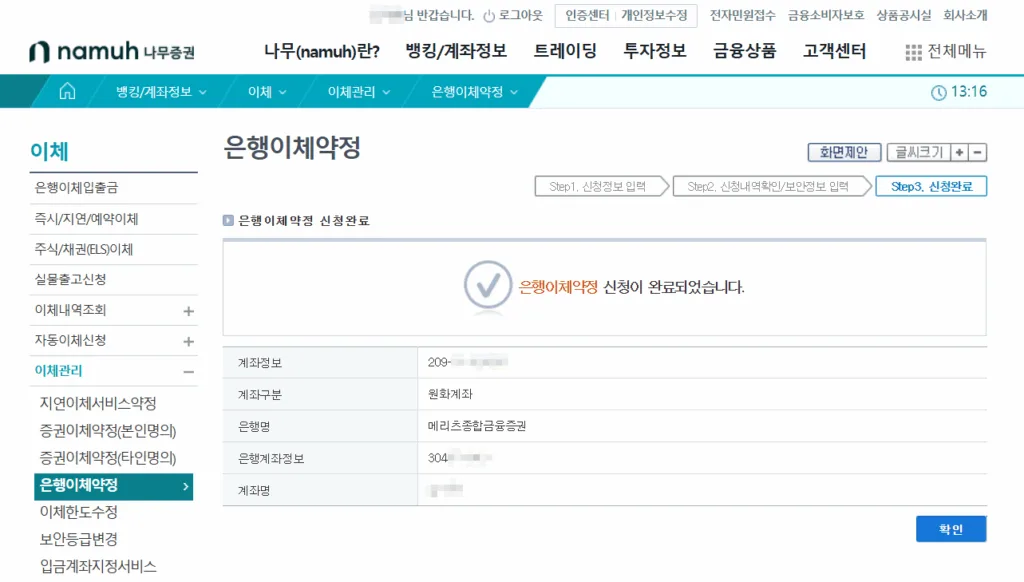Click the namuh 나무증권 logo

pyautogui.click(x=112, y=52)
